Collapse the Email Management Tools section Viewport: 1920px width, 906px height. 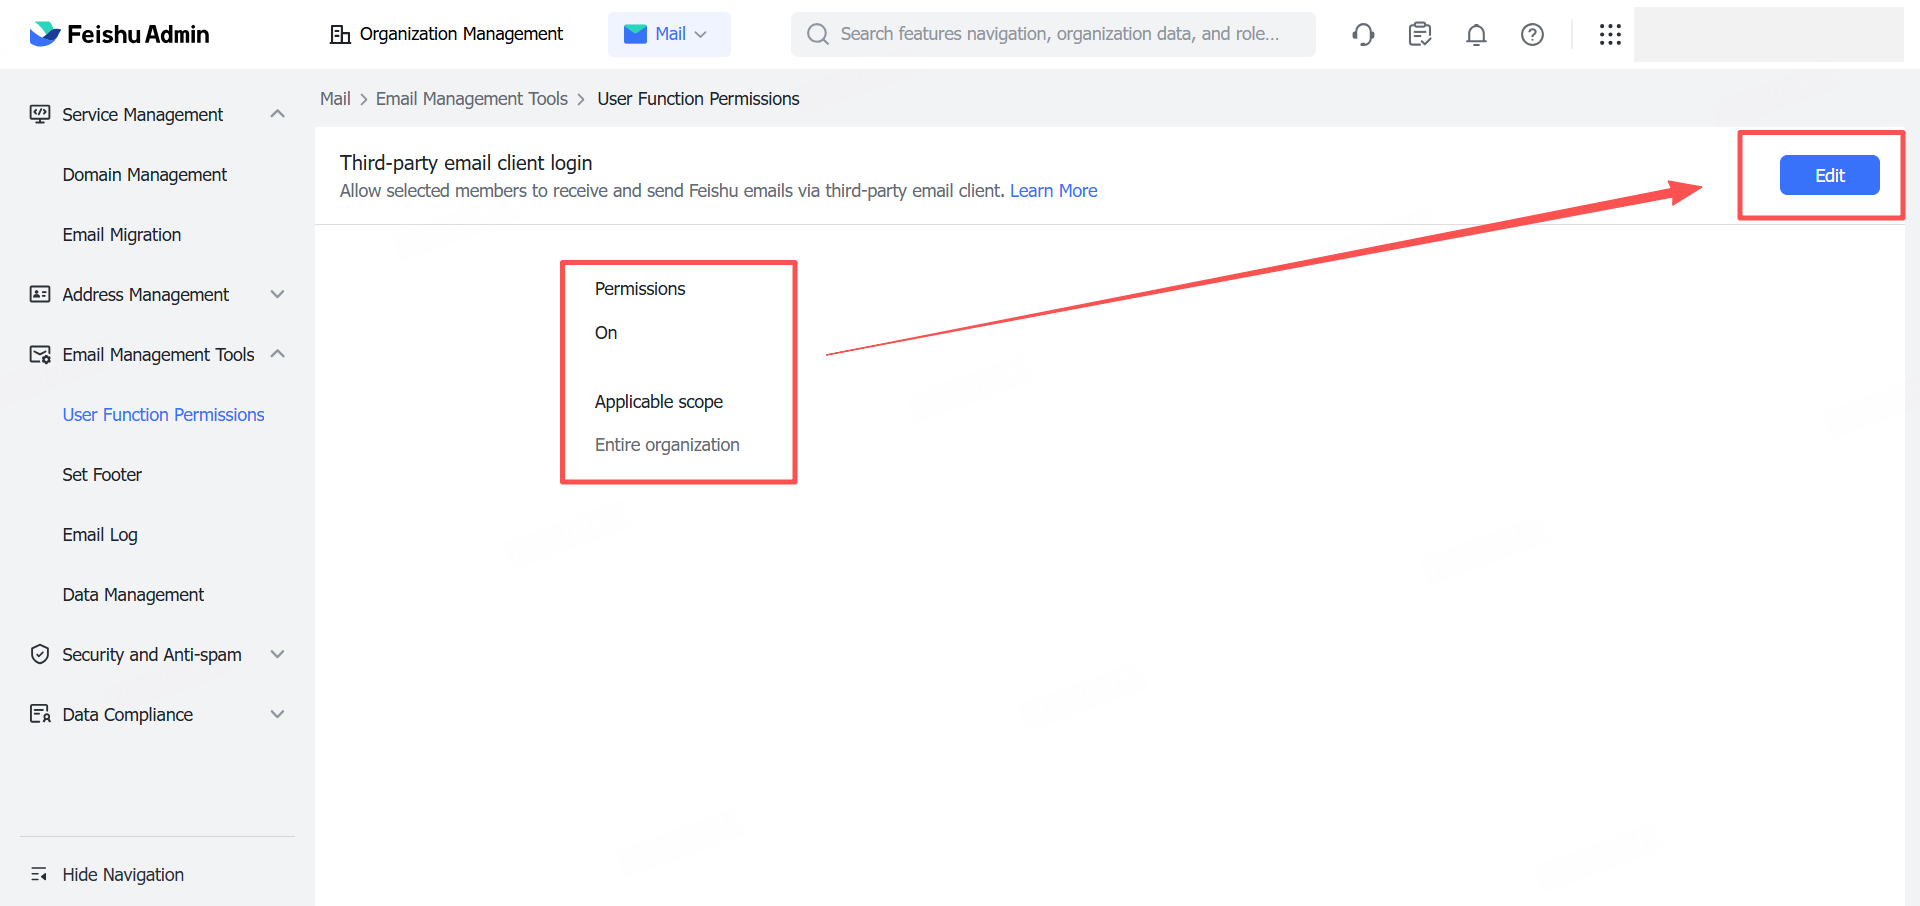(278, 354)
